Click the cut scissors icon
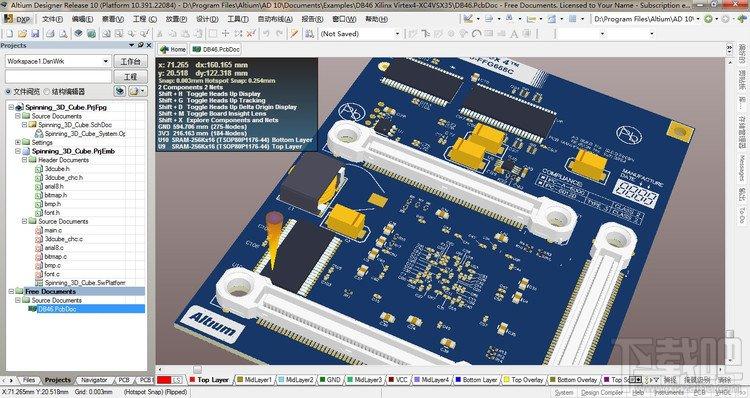The image size is (750, 398). pyautogui.click(x=159, y=33)
